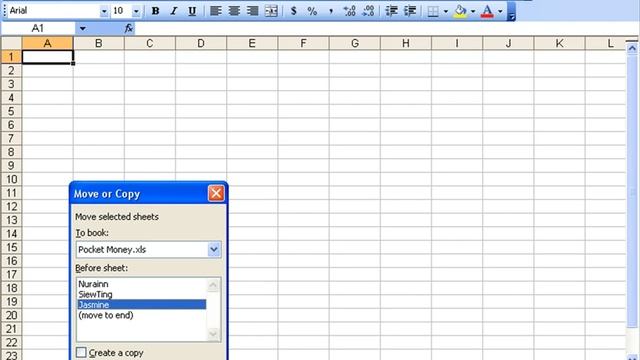Screen dimensions: 640x360
Task: Close the Move or Copy dialog
Action: click(x=216, y=193)
